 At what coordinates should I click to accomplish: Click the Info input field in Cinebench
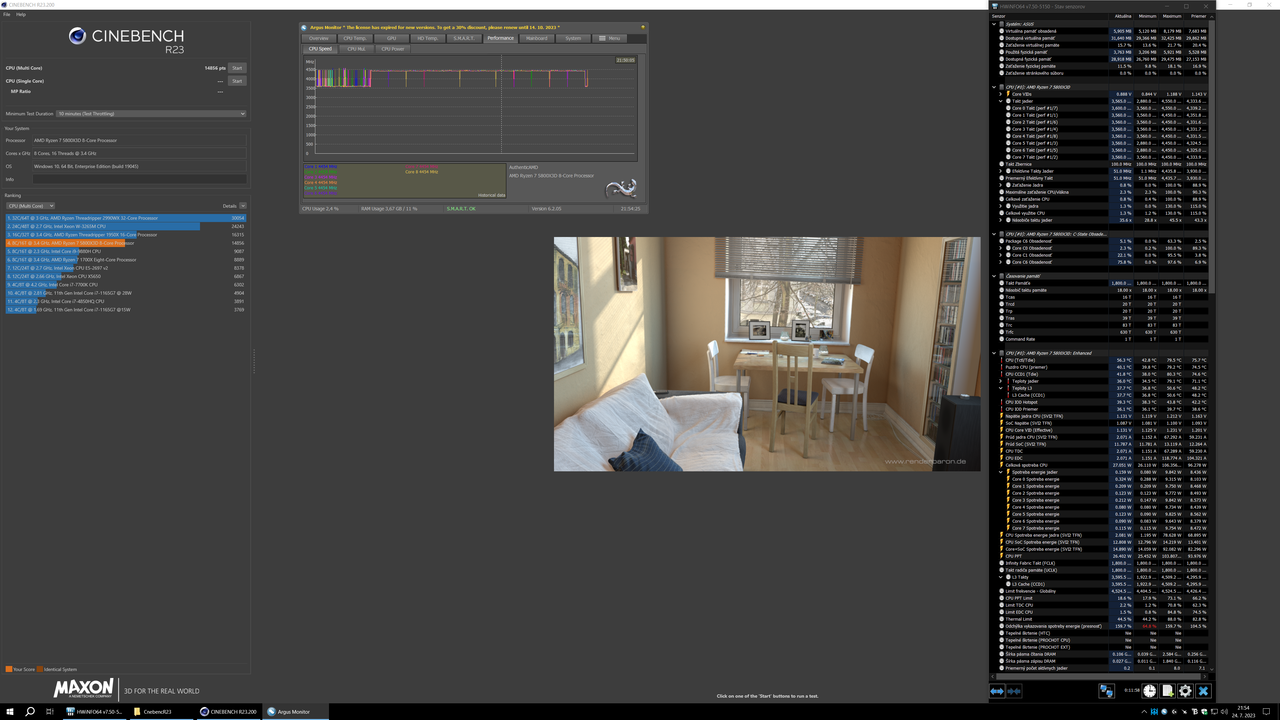point(139,180)
